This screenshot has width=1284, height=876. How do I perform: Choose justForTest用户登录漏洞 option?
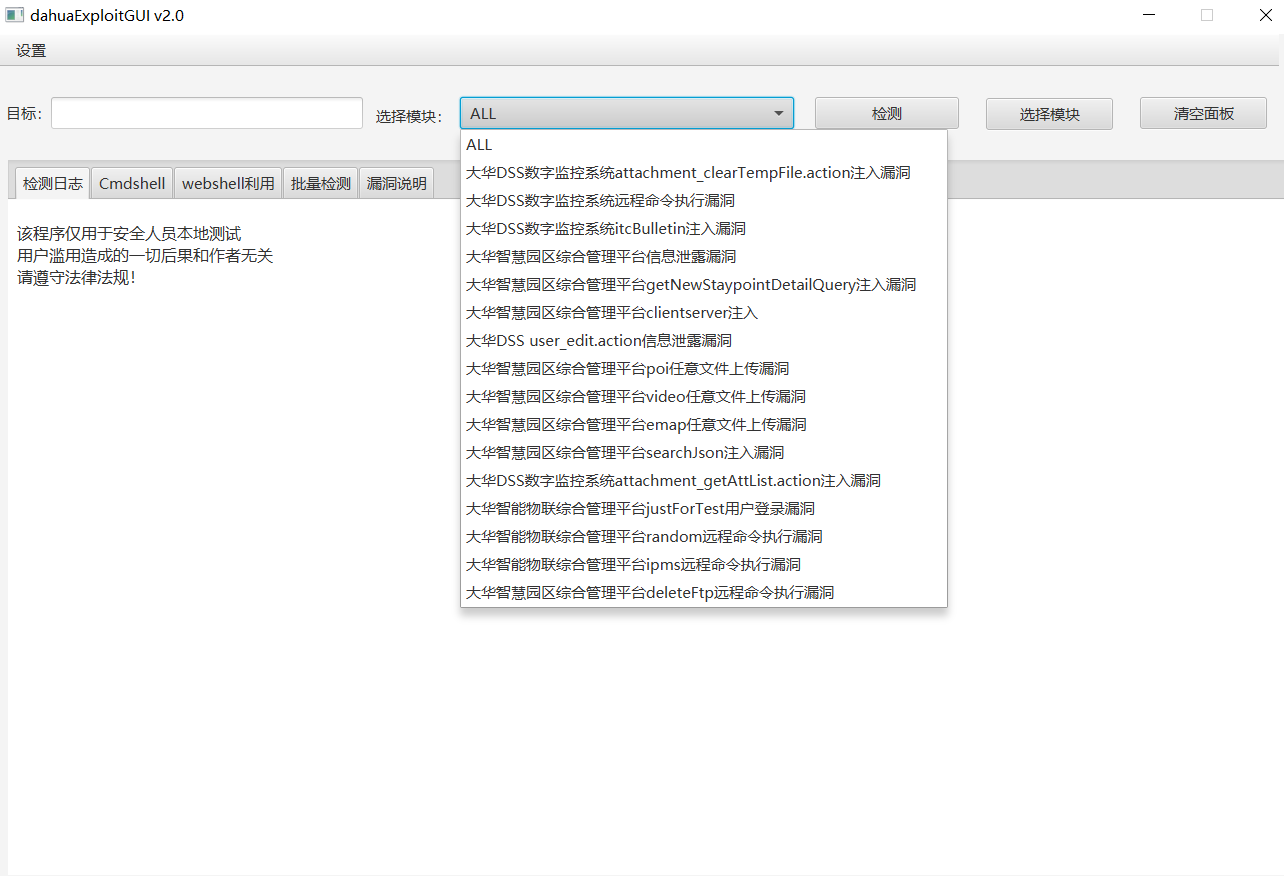pos(704,509)
